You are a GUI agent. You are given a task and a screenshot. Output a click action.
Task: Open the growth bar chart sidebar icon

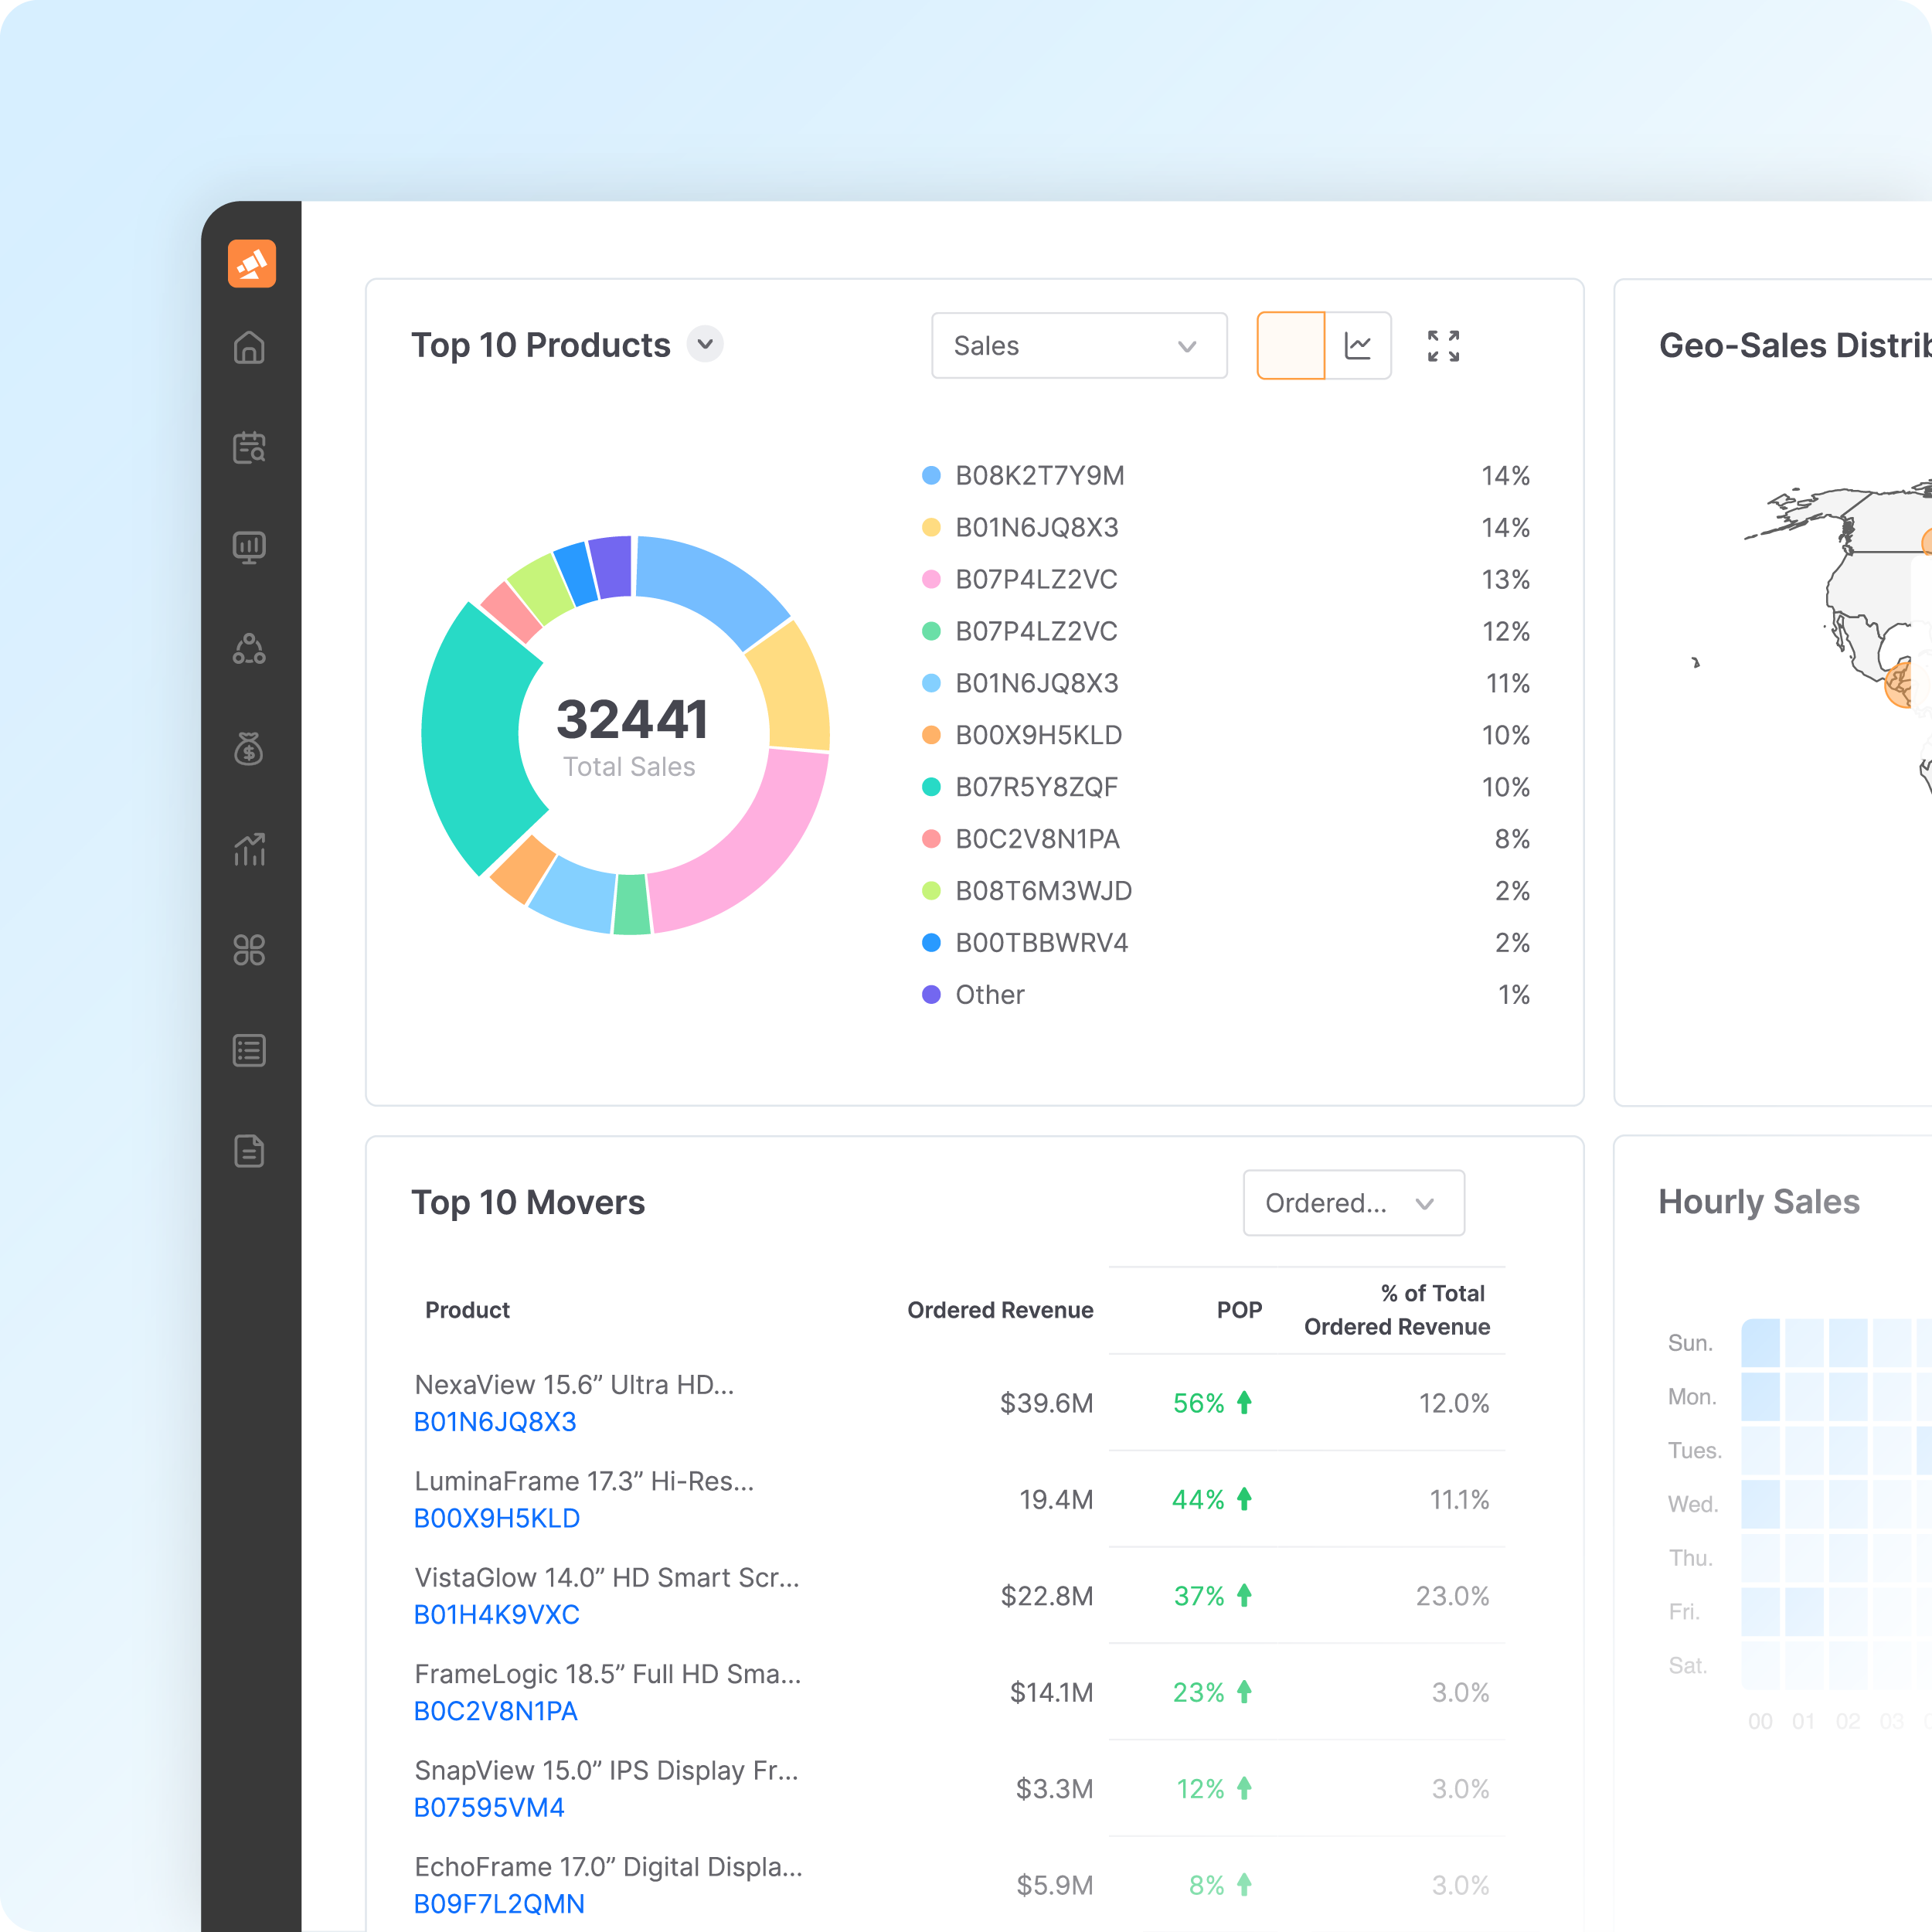249,849
